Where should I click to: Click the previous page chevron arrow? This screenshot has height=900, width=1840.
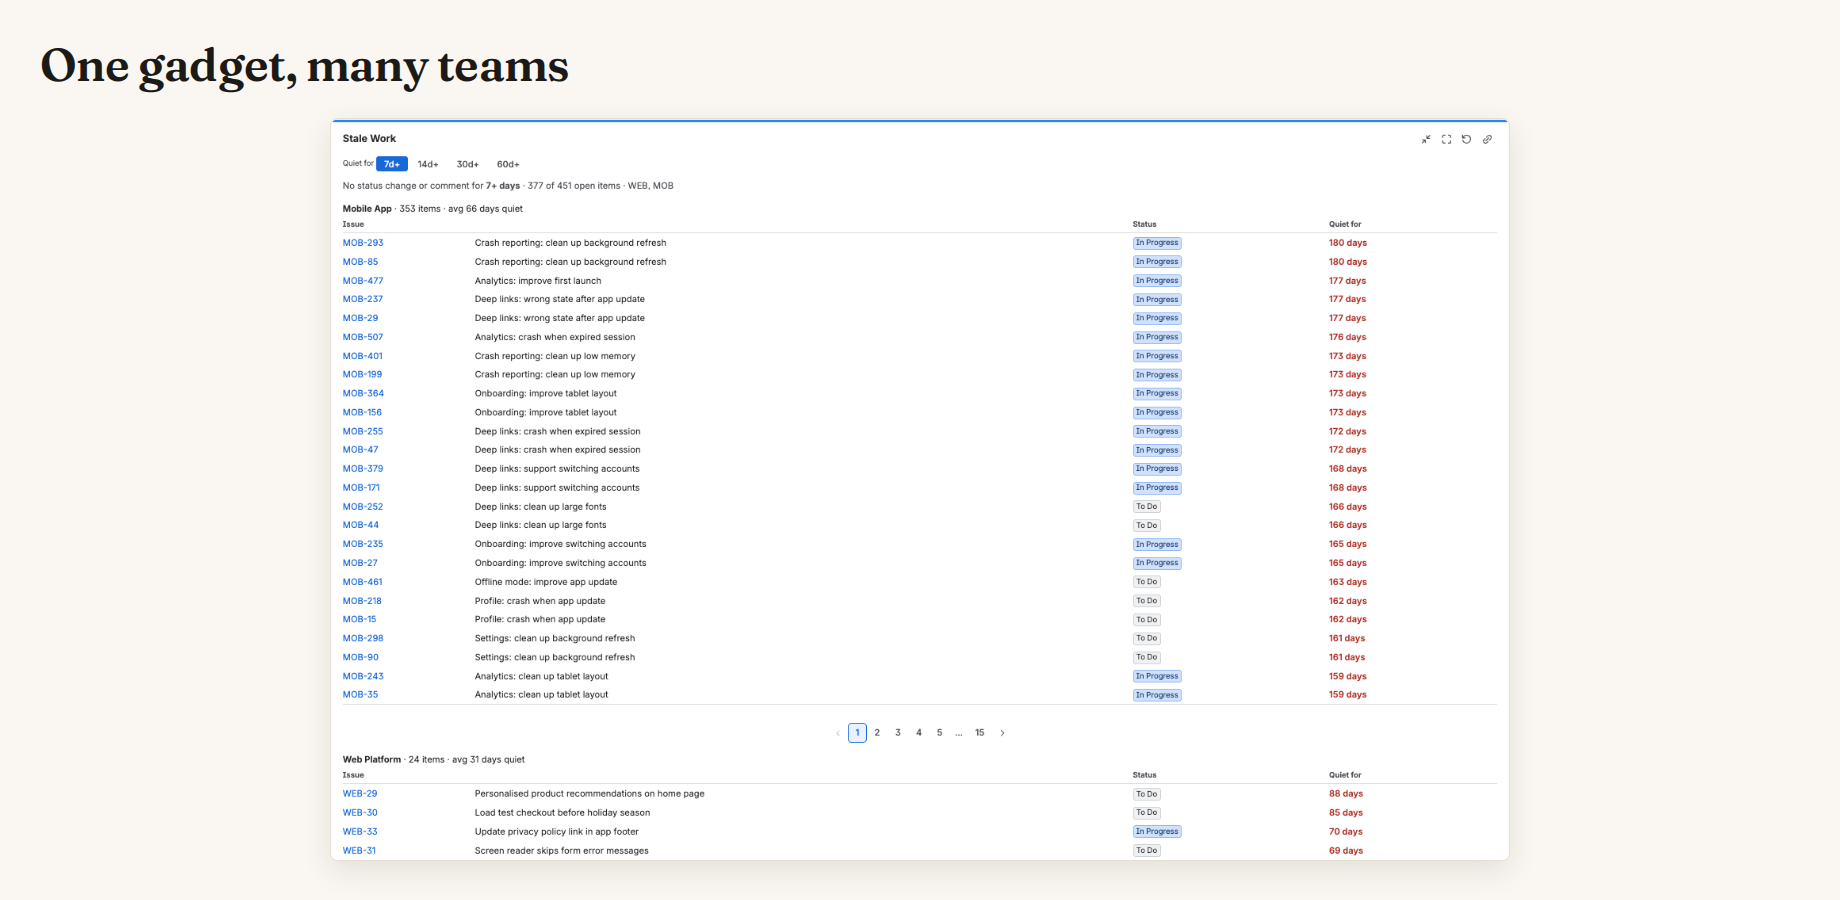838,733
